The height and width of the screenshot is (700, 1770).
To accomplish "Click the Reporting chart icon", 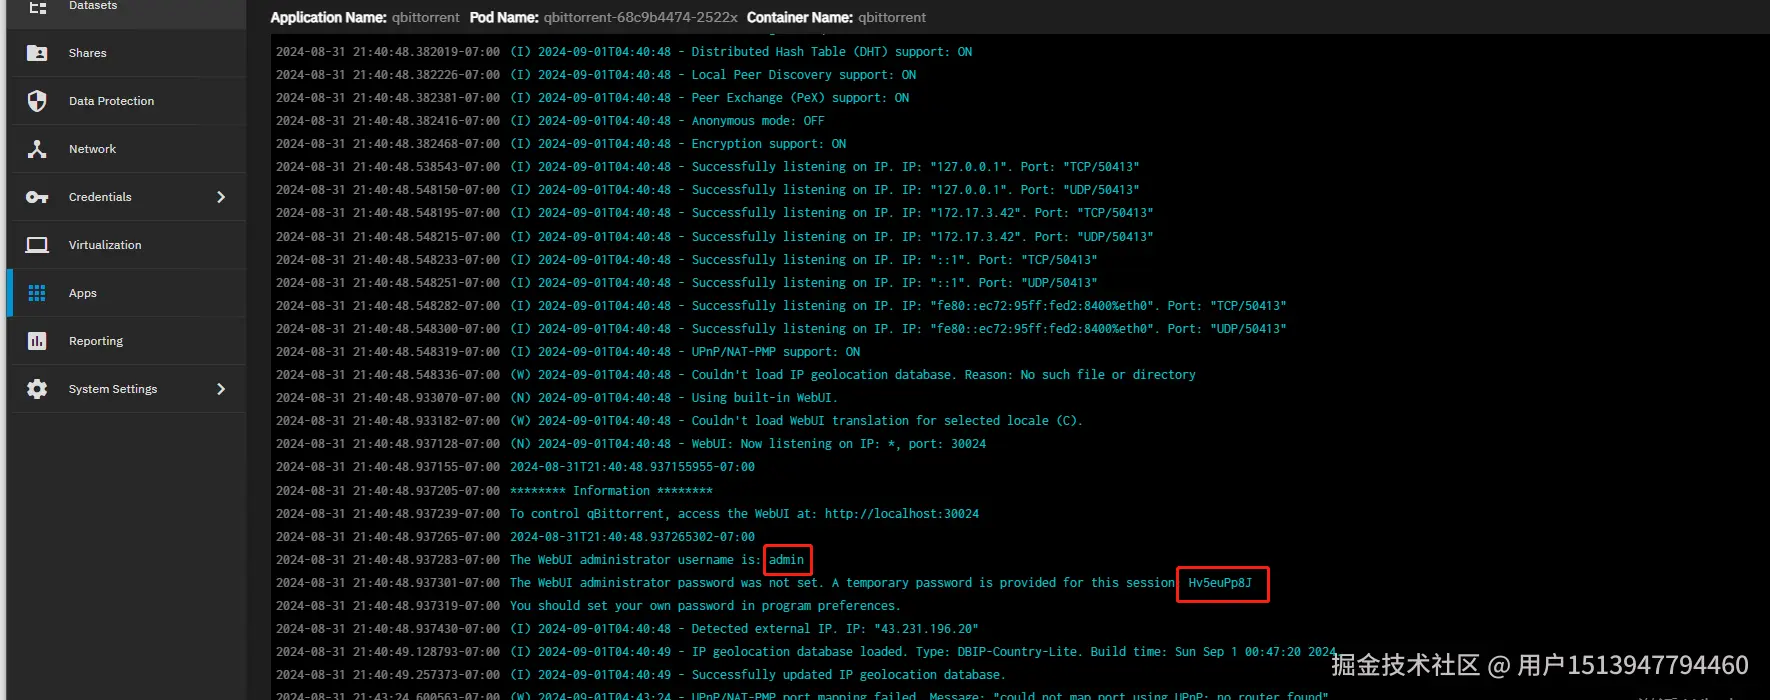I will coord(37,341).
